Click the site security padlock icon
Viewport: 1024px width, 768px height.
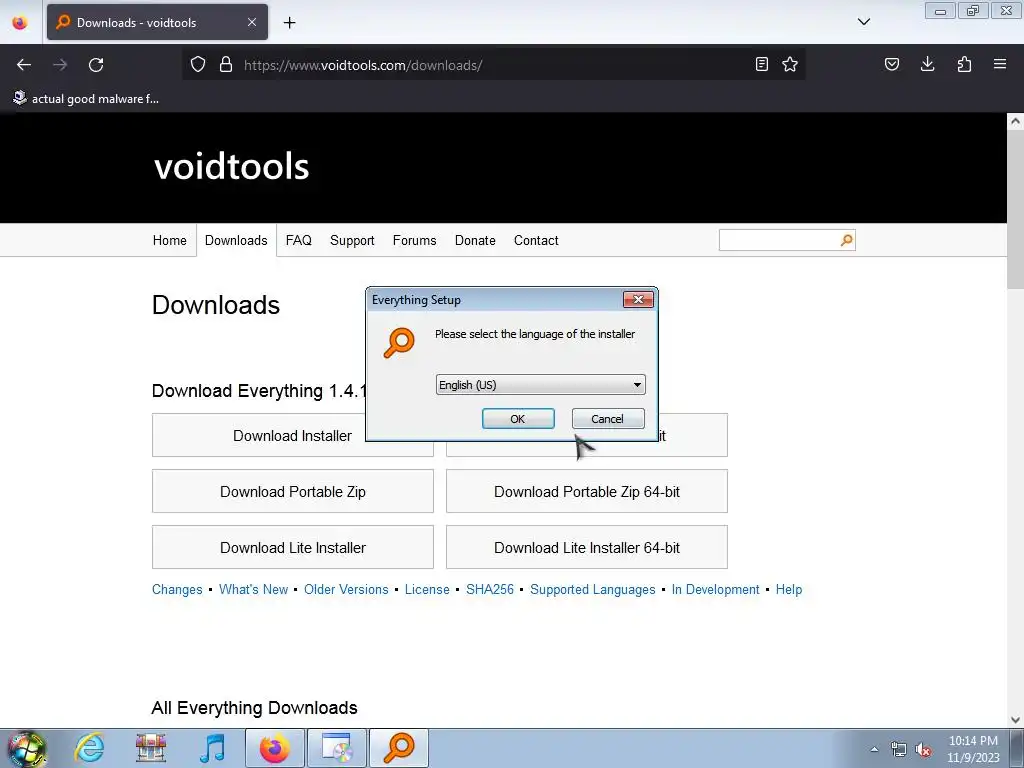[226, 64]
